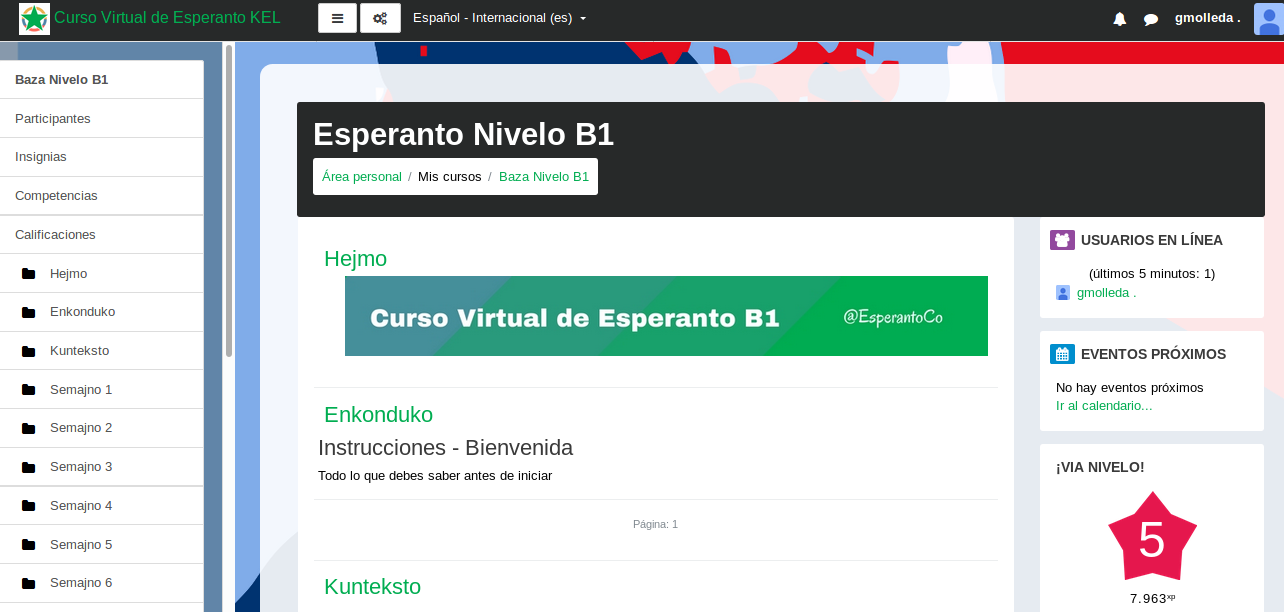Open the Español - Internacional language dropdown

click(x=499, y=18)
